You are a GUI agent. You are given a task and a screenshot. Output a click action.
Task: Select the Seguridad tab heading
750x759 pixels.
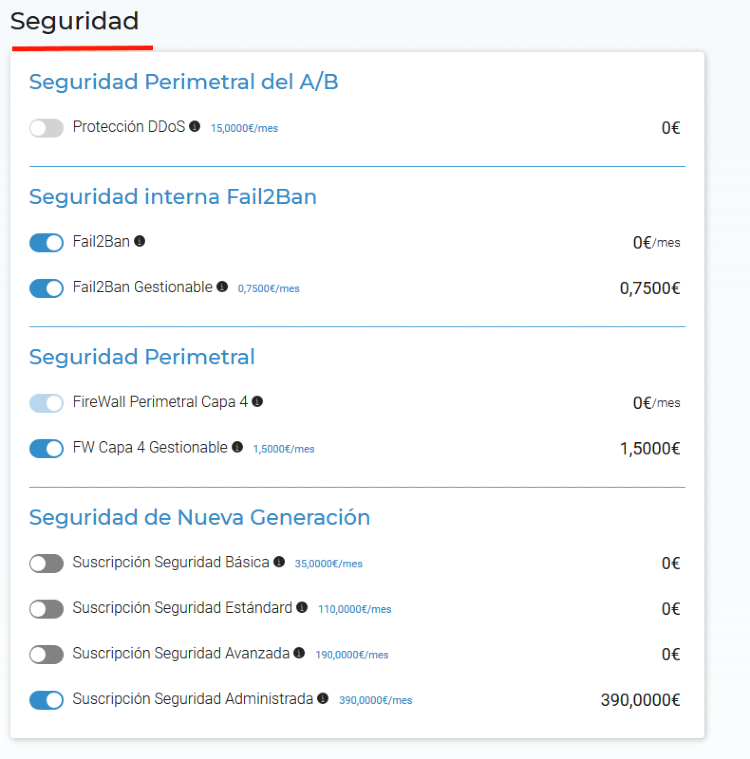click(x=75, y=21)
